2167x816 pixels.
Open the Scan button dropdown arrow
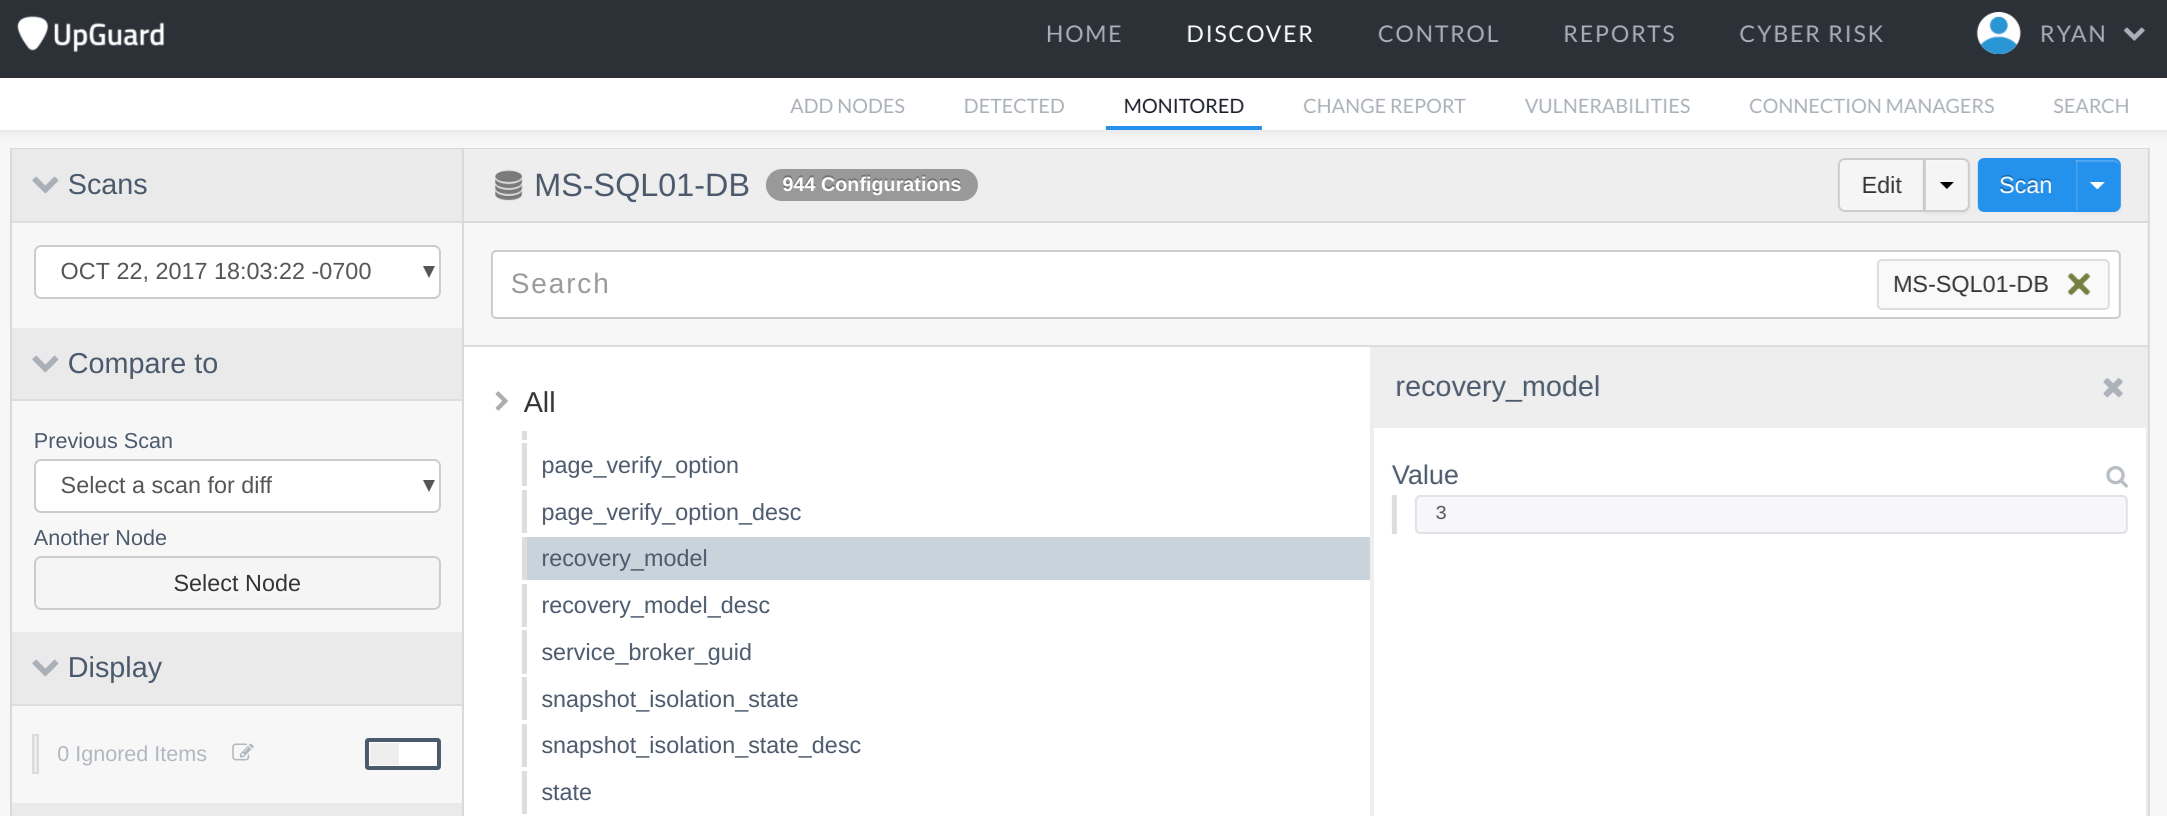(2098, 185)
